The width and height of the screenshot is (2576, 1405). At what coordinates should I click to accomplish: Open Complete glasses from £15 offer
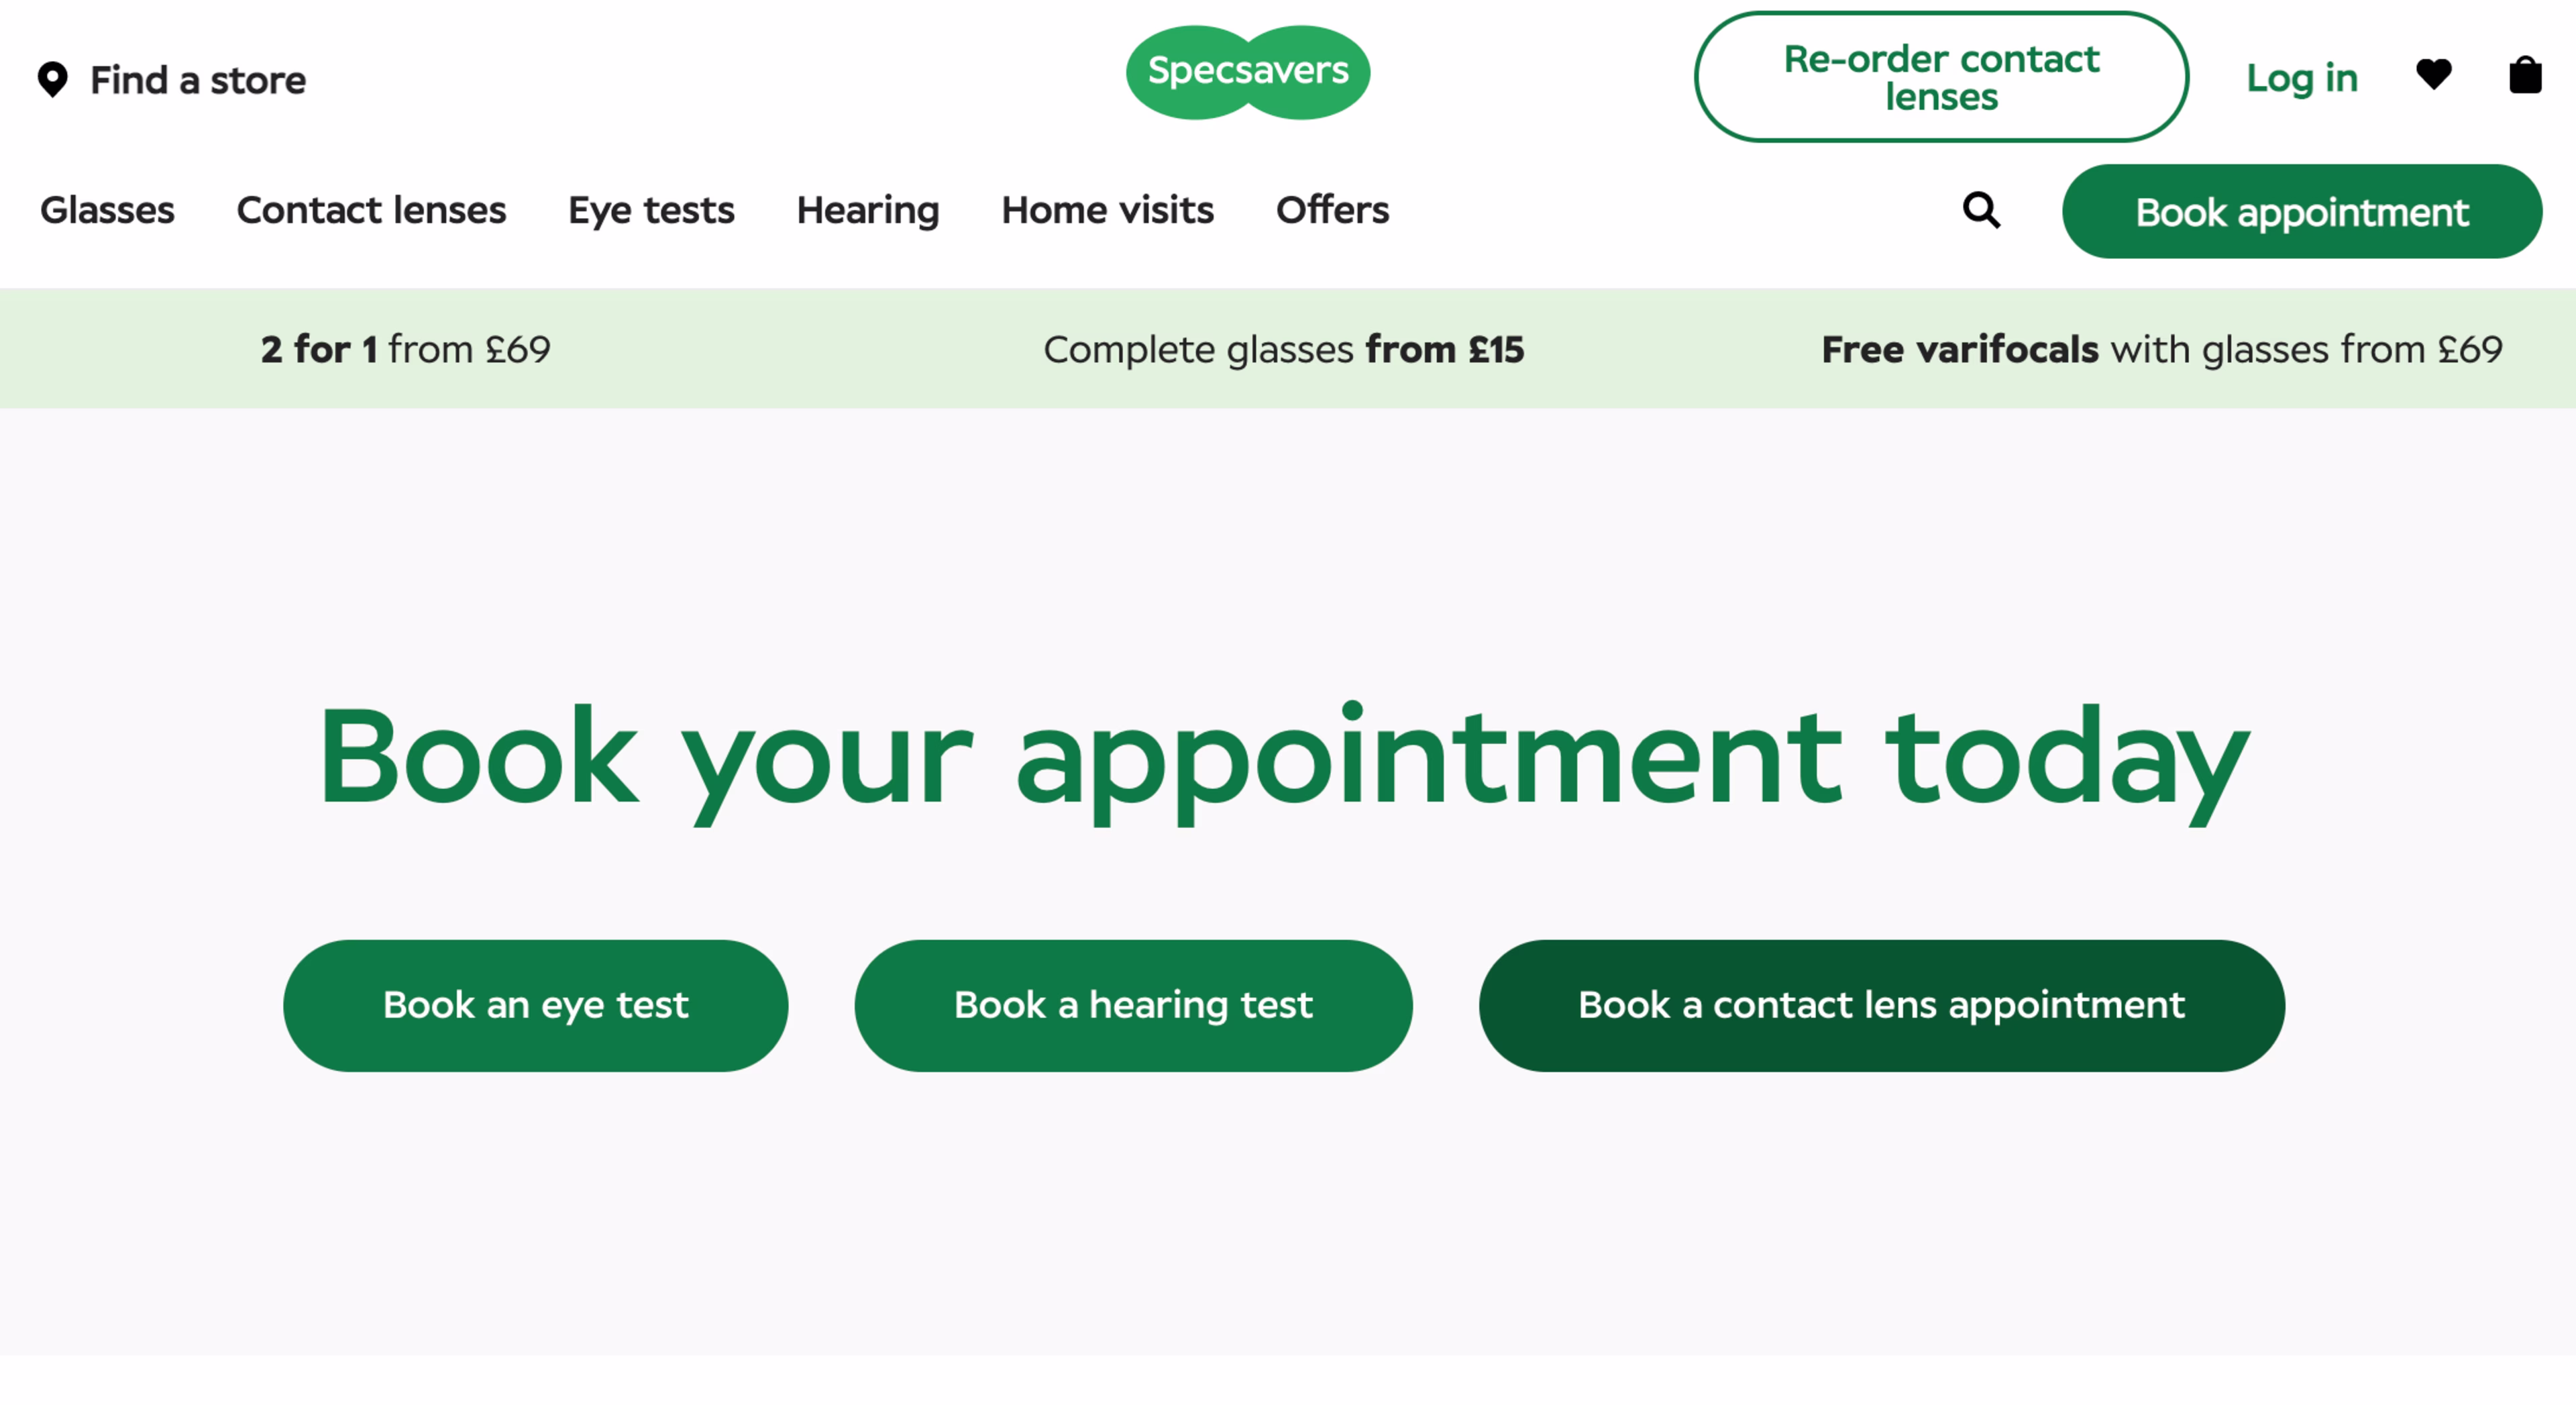point(1283,349)
